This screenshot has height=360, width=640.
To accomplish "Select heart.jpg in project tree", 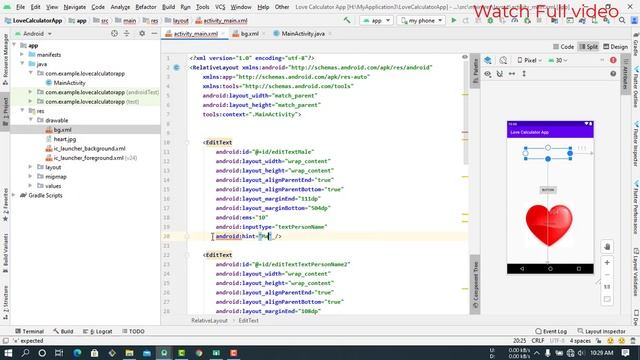I will [x=64, y=139].
